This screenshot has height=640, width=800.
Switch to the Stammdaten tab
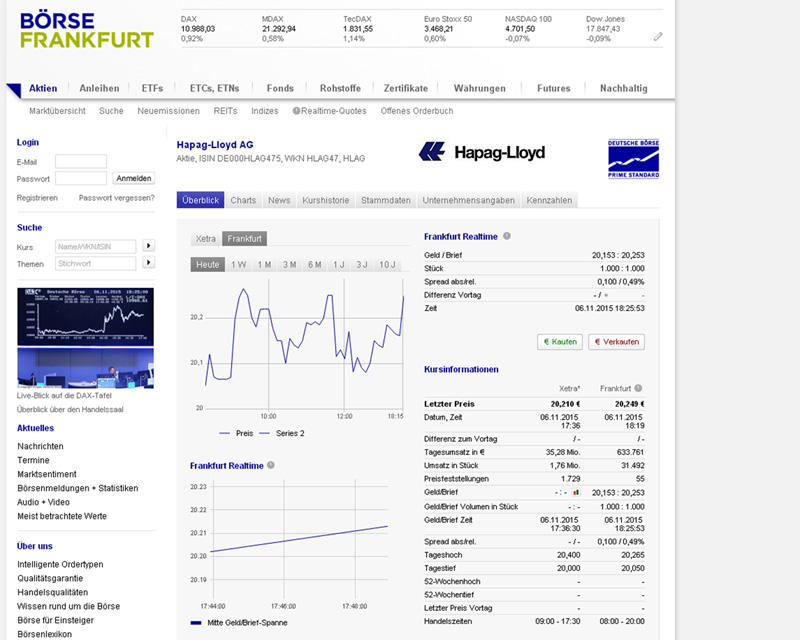pyautogui.click(x=386, y=200)
